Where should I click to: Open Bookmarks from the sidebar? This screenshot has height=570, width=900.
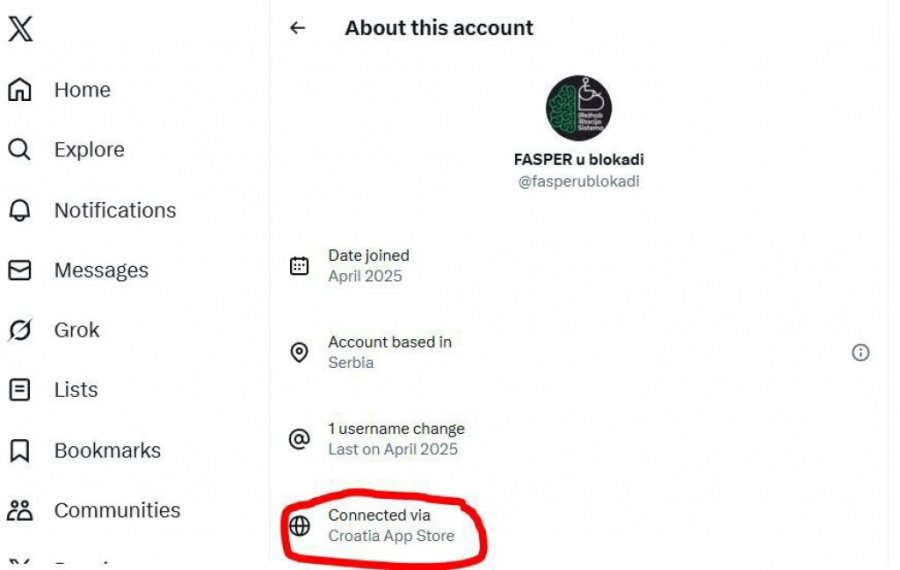tap(107, 450)
